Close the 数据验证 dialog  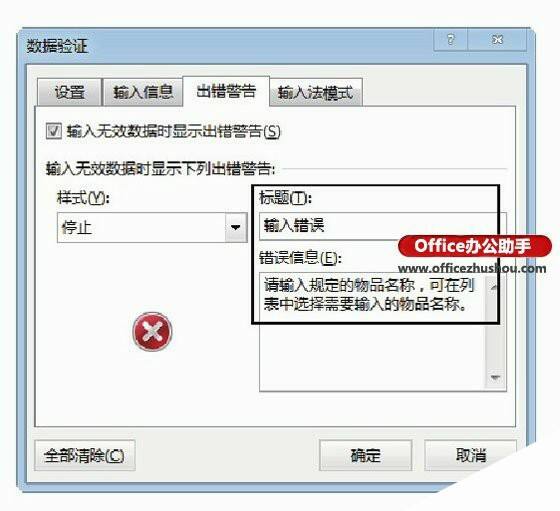(497, 39)
